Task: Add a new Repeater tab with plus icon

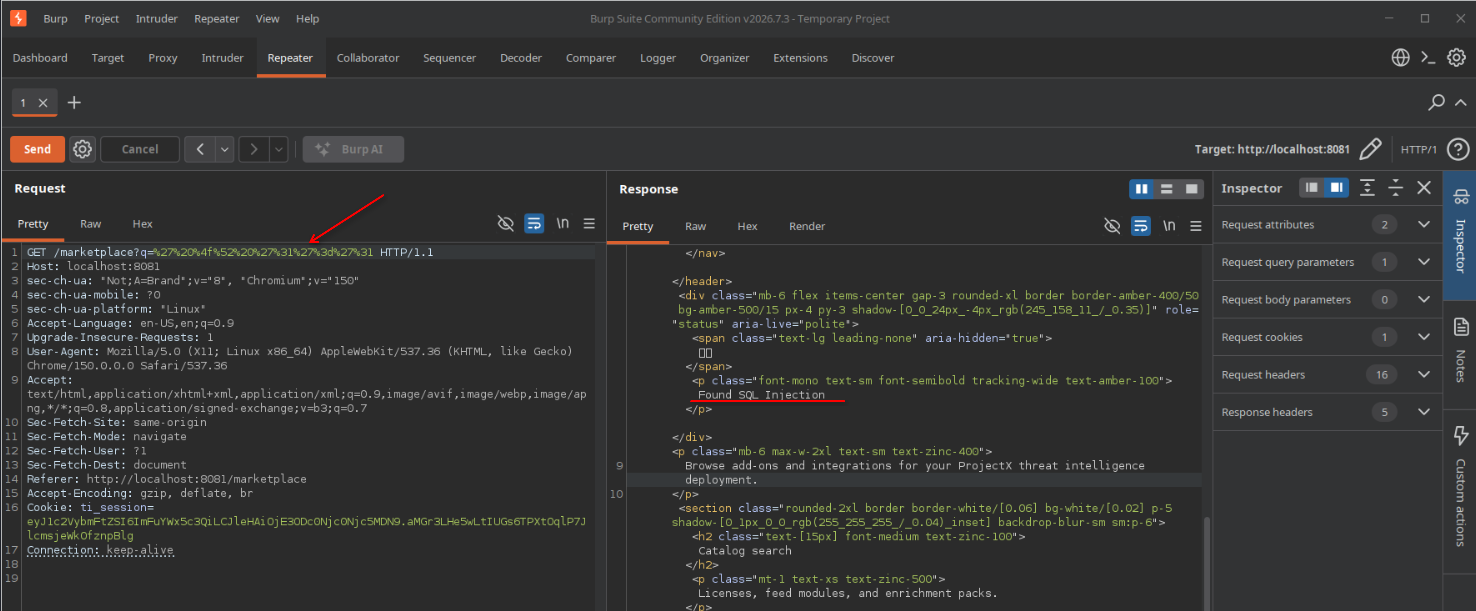Action: tap(74, 103)
